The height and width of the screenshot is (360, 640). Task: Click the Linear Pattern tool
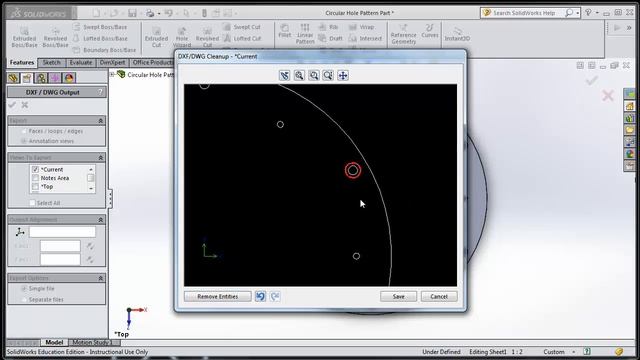point(305,33)
